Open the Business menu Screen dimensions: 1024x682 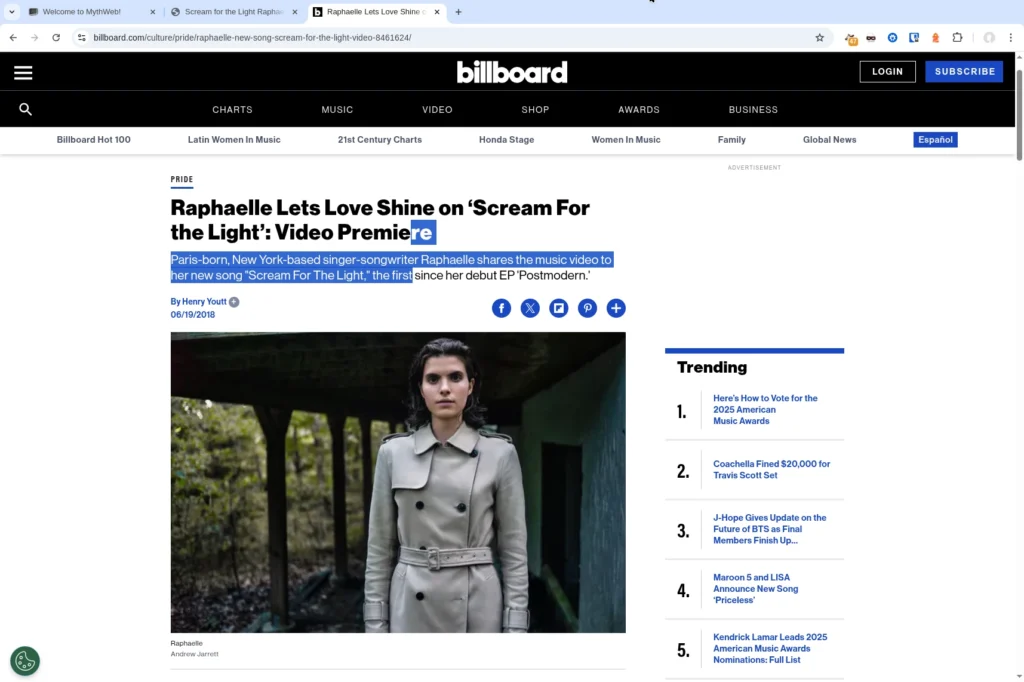click(x=753, y=110)
